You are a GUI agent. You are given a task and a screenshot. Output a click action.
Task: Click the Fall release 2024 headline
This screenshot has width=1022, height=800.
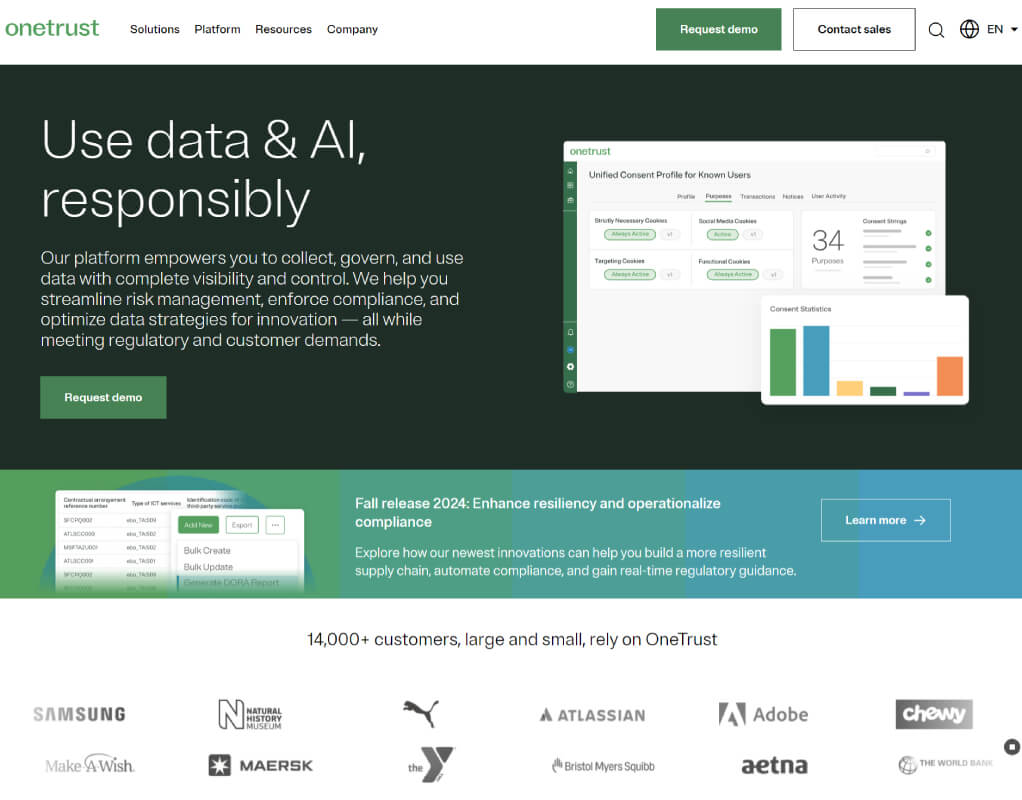pyautogui.click(x=538, y=512)
